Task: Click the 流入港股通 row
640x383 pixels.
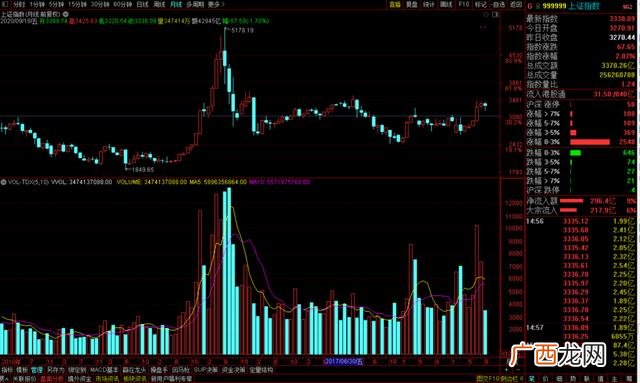Action: tap(580, 94)
